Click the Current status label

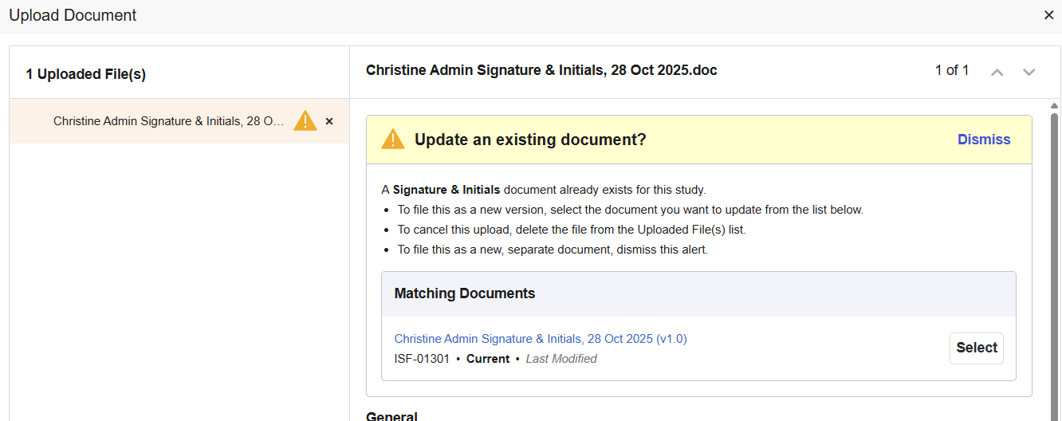coord(487,359)
